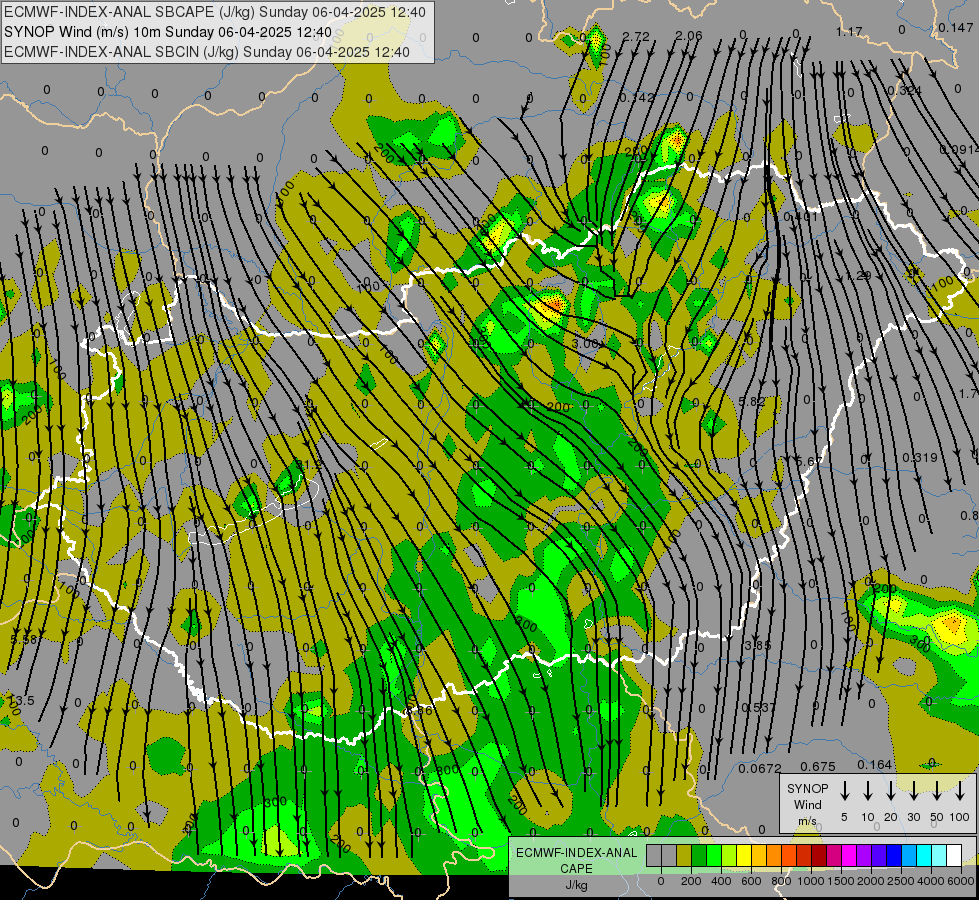Pick the bright magenta swatch in CAPE legend
The width and height of the screenshot is (979, 900).
point(849,855)
